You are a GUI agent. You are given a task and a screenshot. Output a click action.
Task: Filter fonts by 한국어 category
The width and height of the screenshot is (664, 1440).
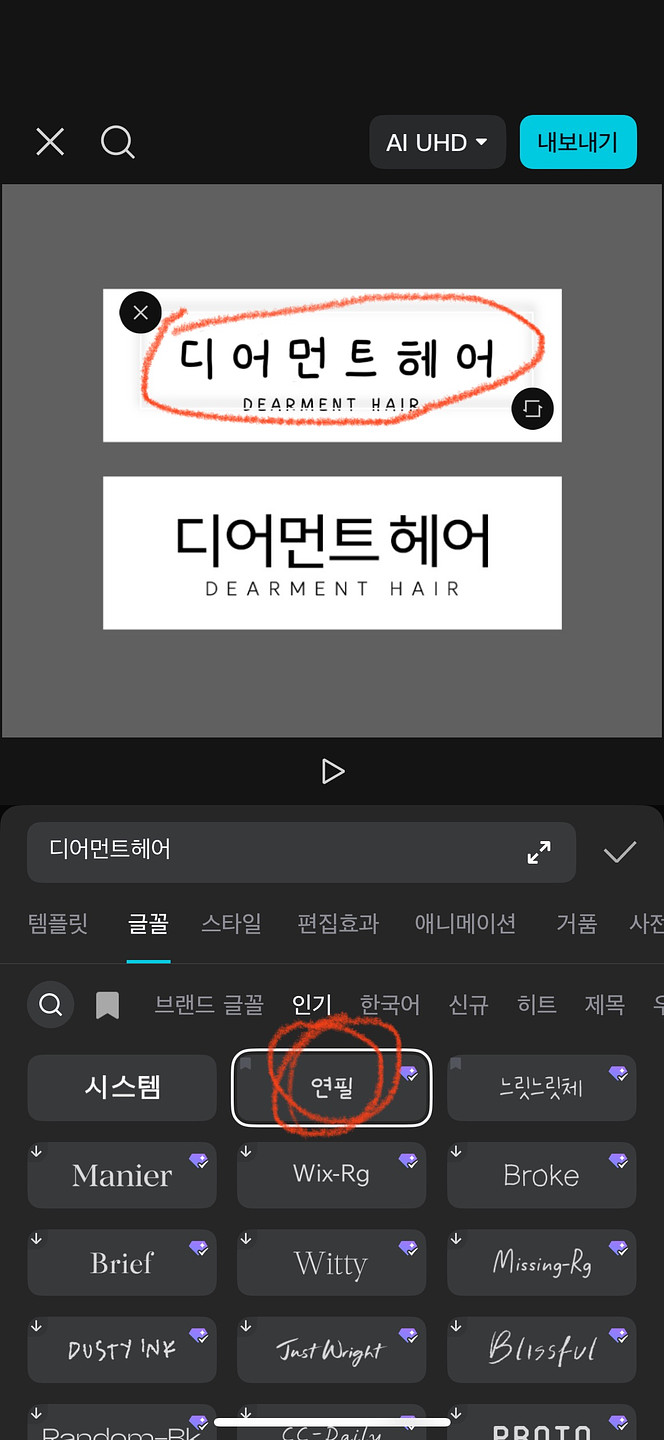point(390,1004)
